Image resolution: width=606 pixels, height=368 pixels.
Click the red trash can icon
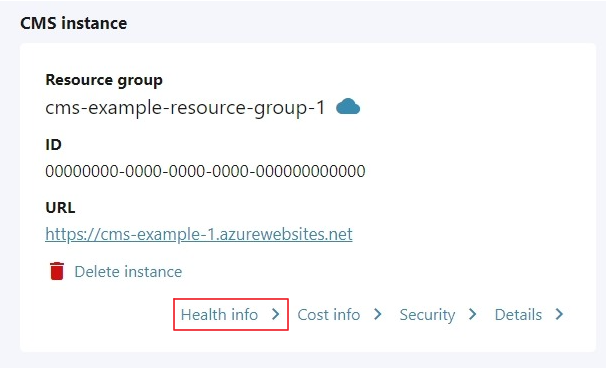pos(57,271)
